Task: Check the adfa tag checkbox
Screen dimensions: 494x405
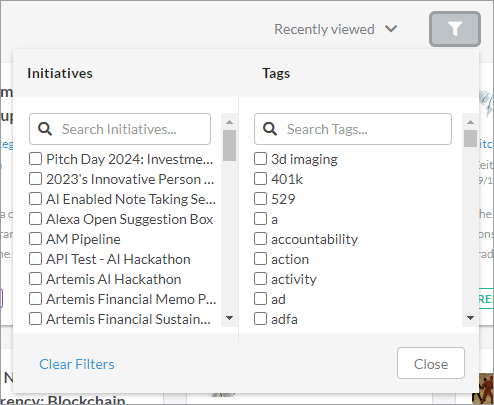Action: [x=260, y=319]
